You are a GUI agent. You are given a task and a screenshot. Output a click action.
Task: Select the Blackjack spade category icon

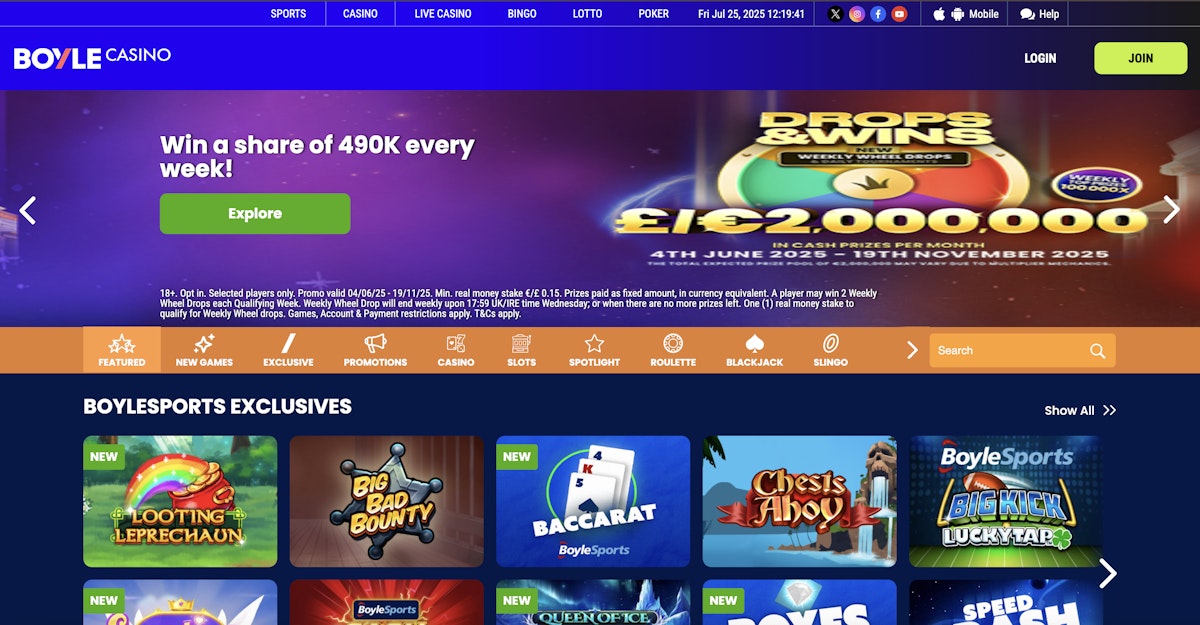(755, 344)
